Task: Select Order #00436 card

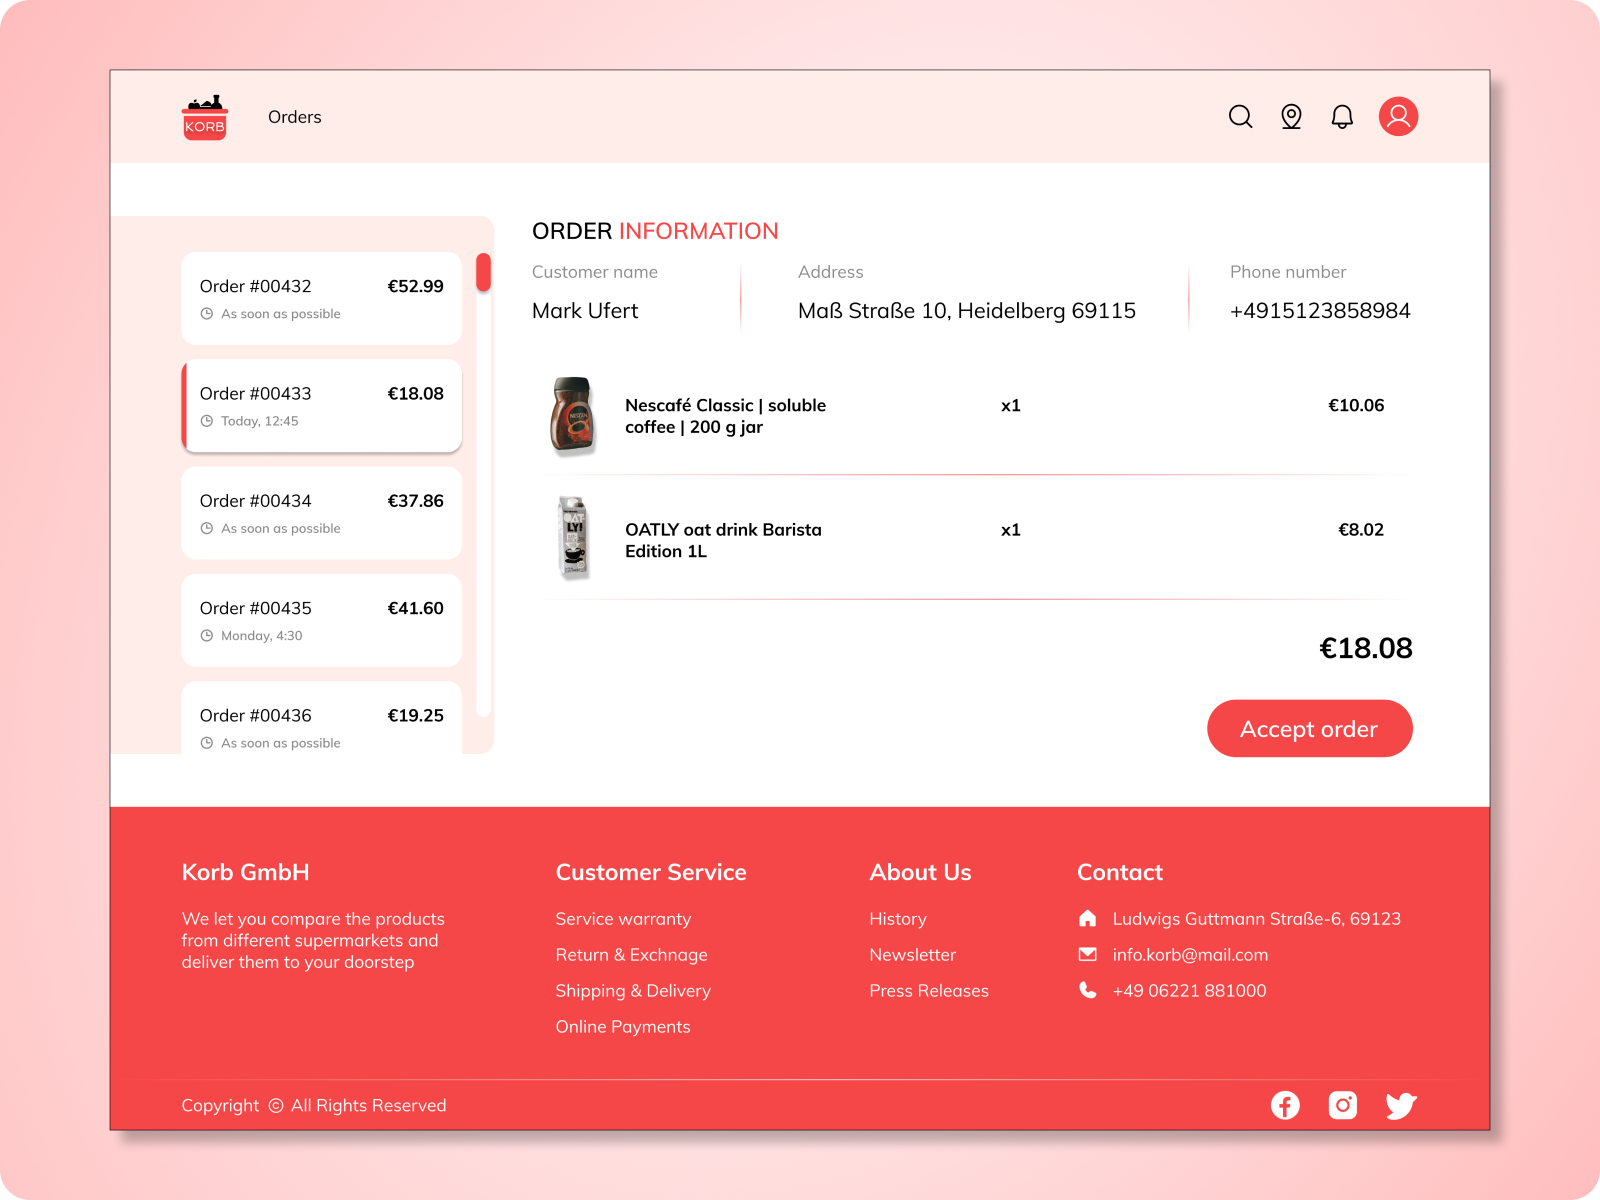Action: point(322,717)
